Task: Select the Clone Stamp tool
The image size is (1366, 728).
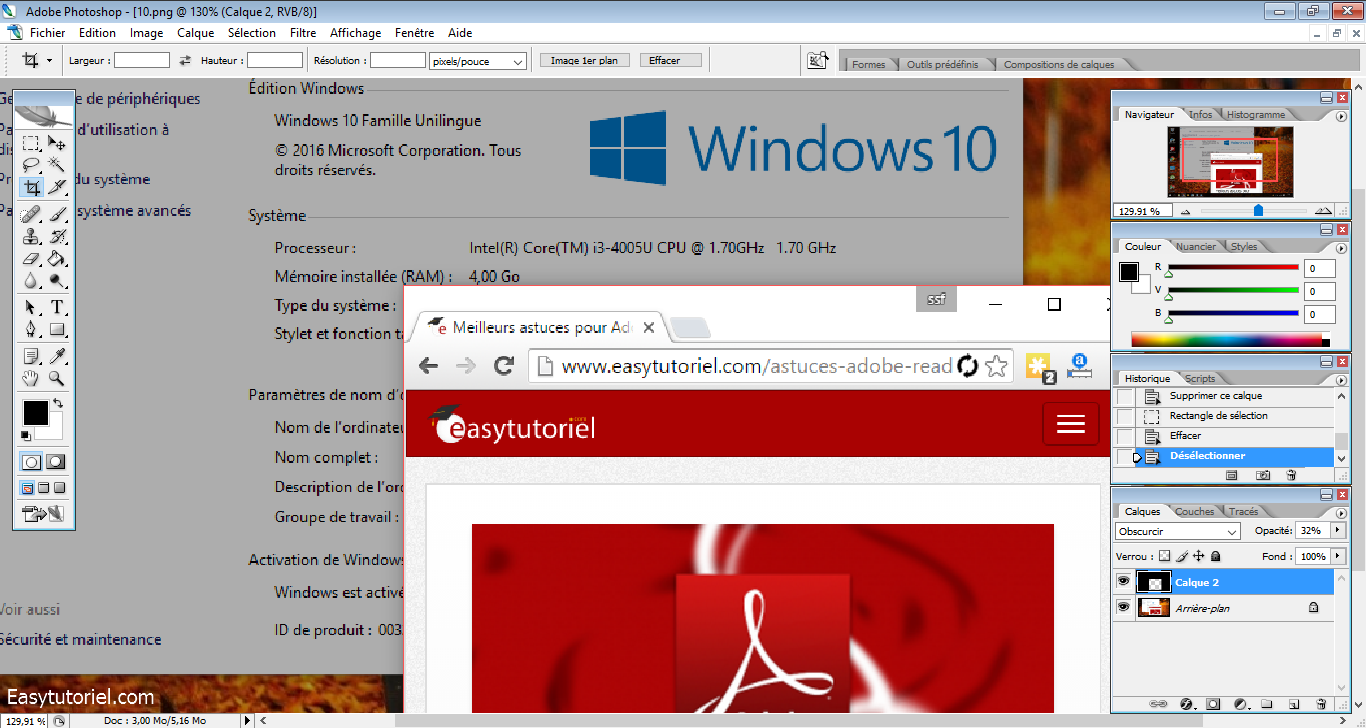Action: [x=32, y=237]
